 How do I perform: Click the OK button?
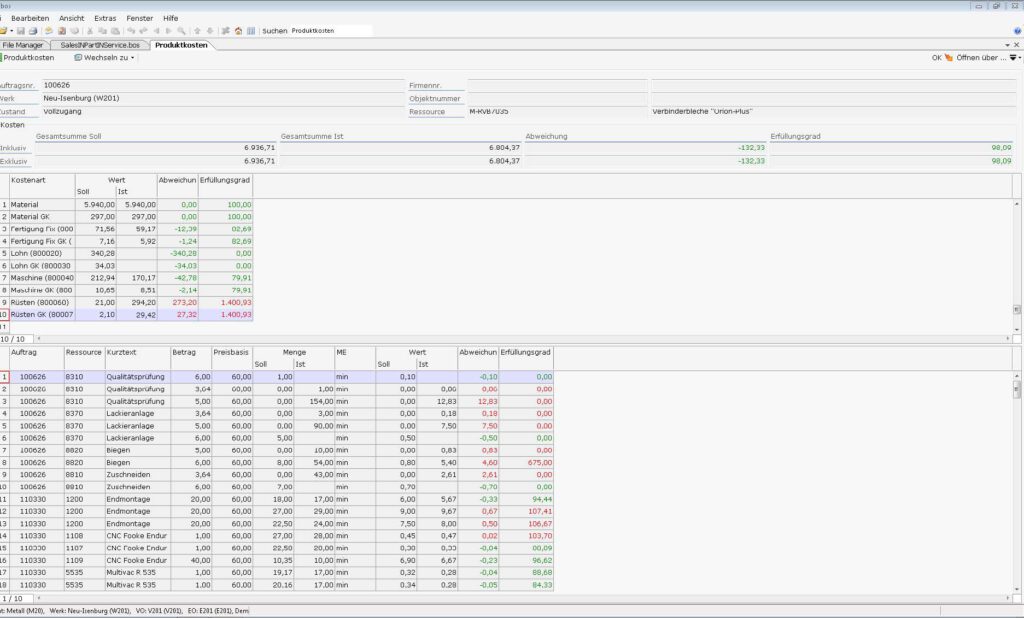[937, 58]
